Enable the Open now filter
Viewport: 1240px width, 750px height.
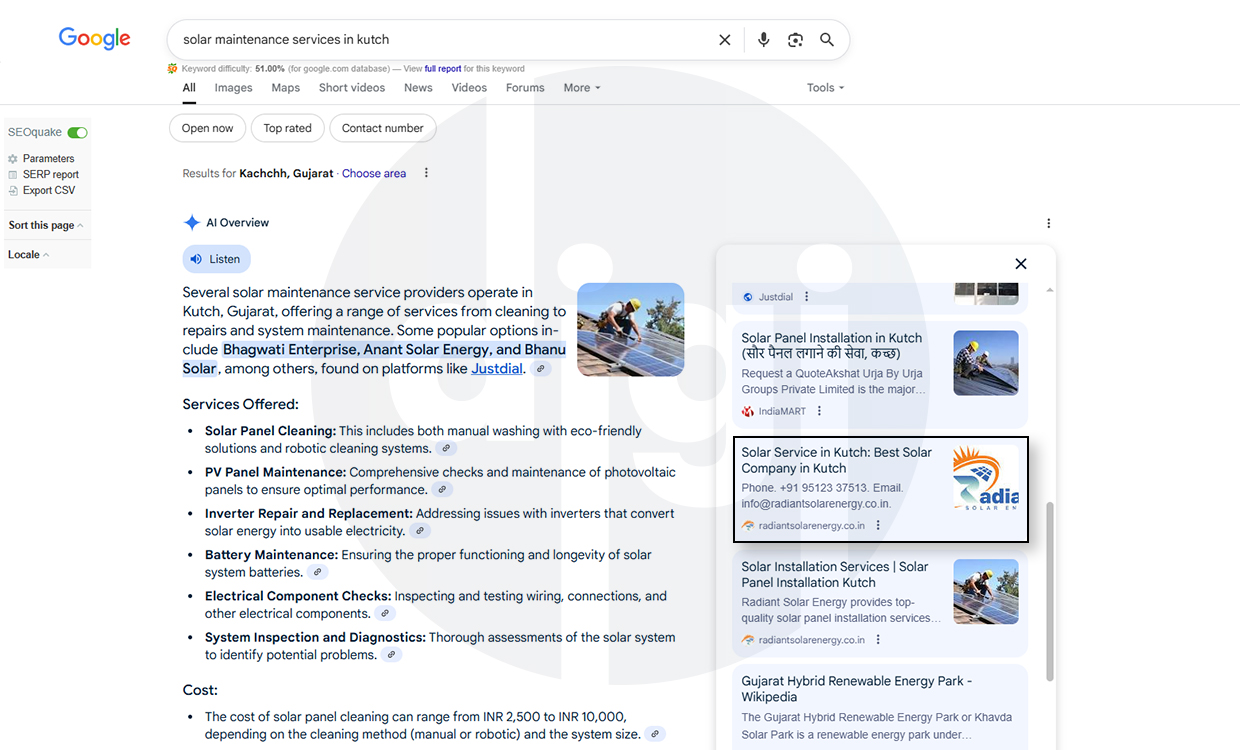pos(208,128)
